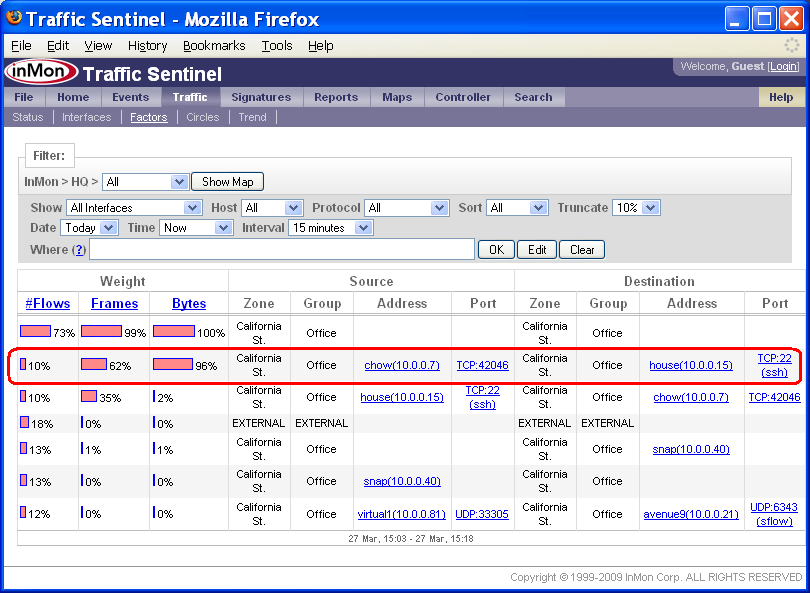The height and width of the screenshot is (593, 810).
Task: Focus the Where filter input field
Action: click(x=282, y=249)
